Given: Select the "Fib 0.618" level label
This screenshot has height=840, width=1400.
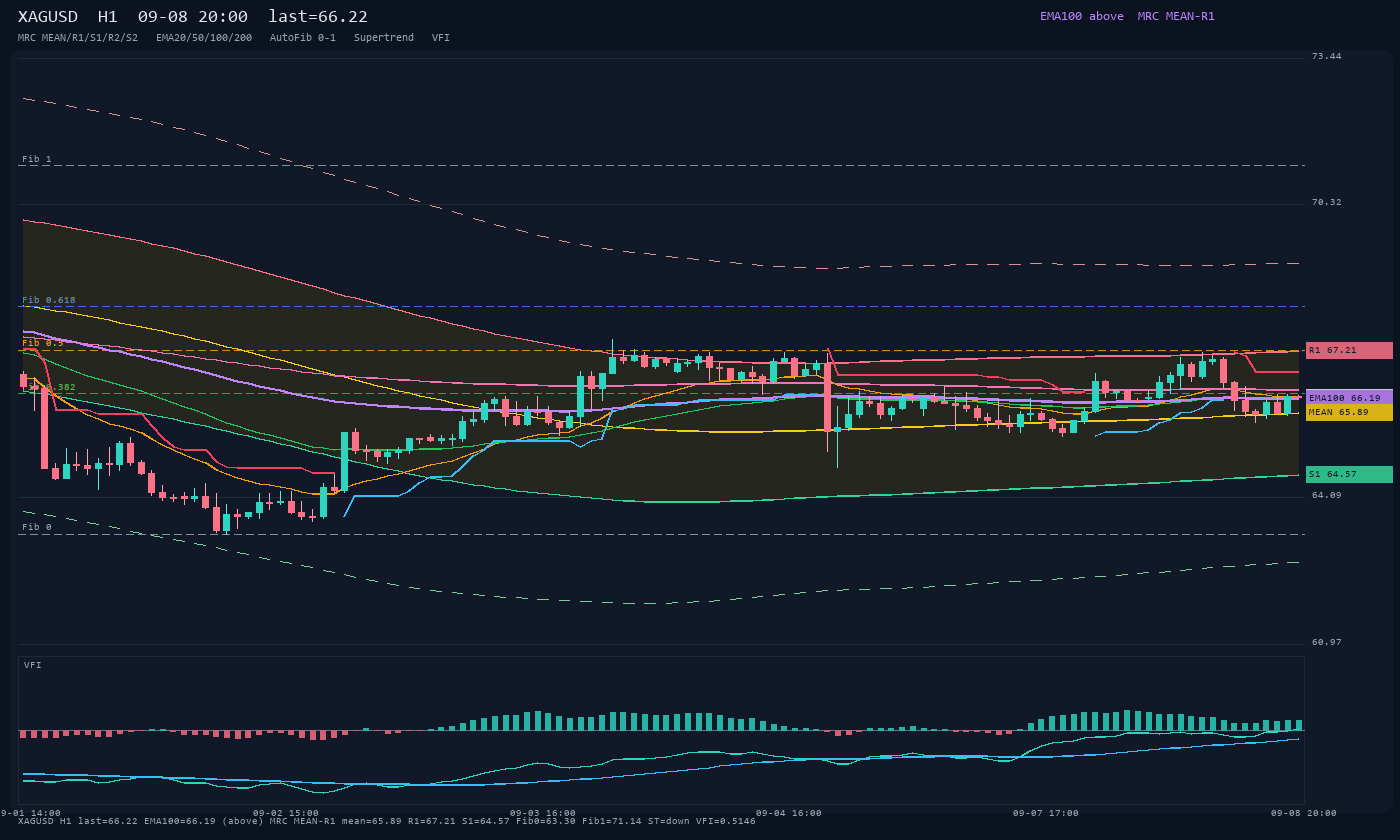Looking at the screenshot, I should (49, 301).
